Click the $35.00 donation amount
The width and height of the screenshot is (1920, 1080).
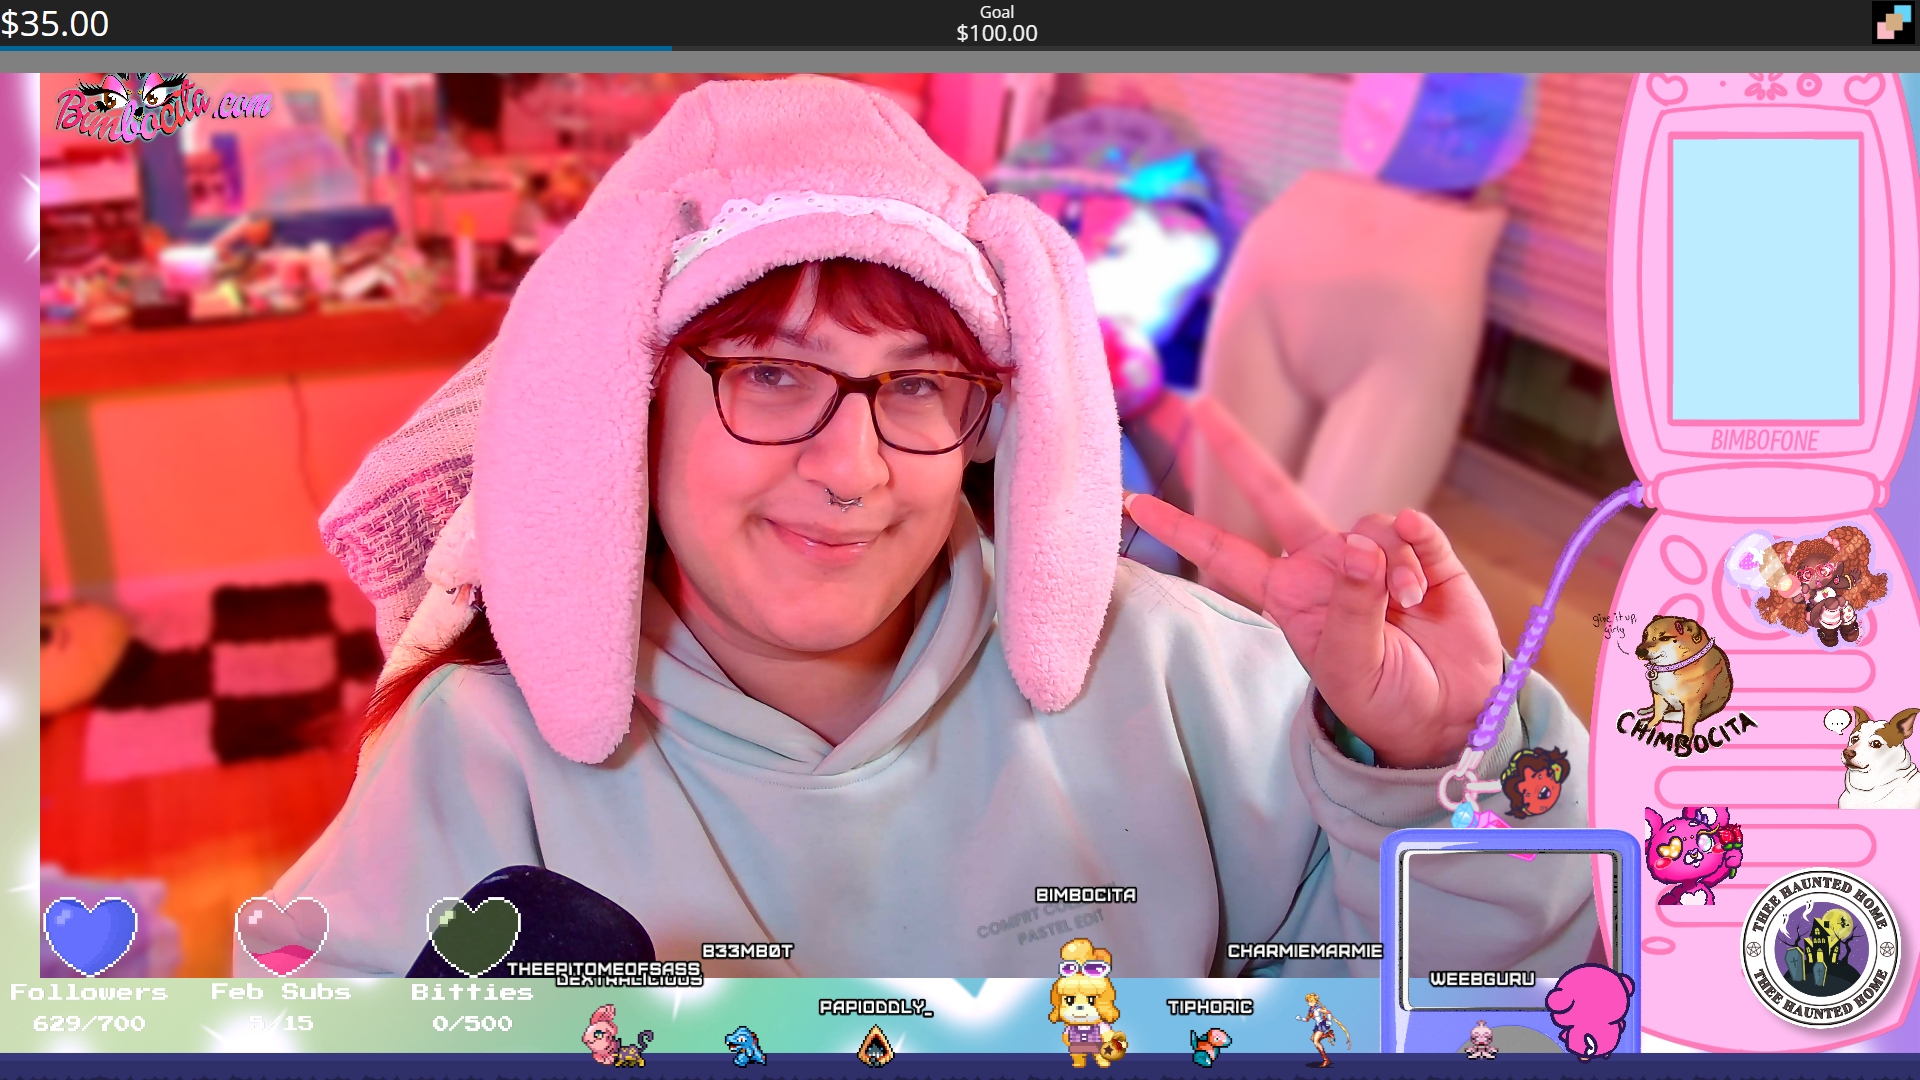[x=55, y=23]
